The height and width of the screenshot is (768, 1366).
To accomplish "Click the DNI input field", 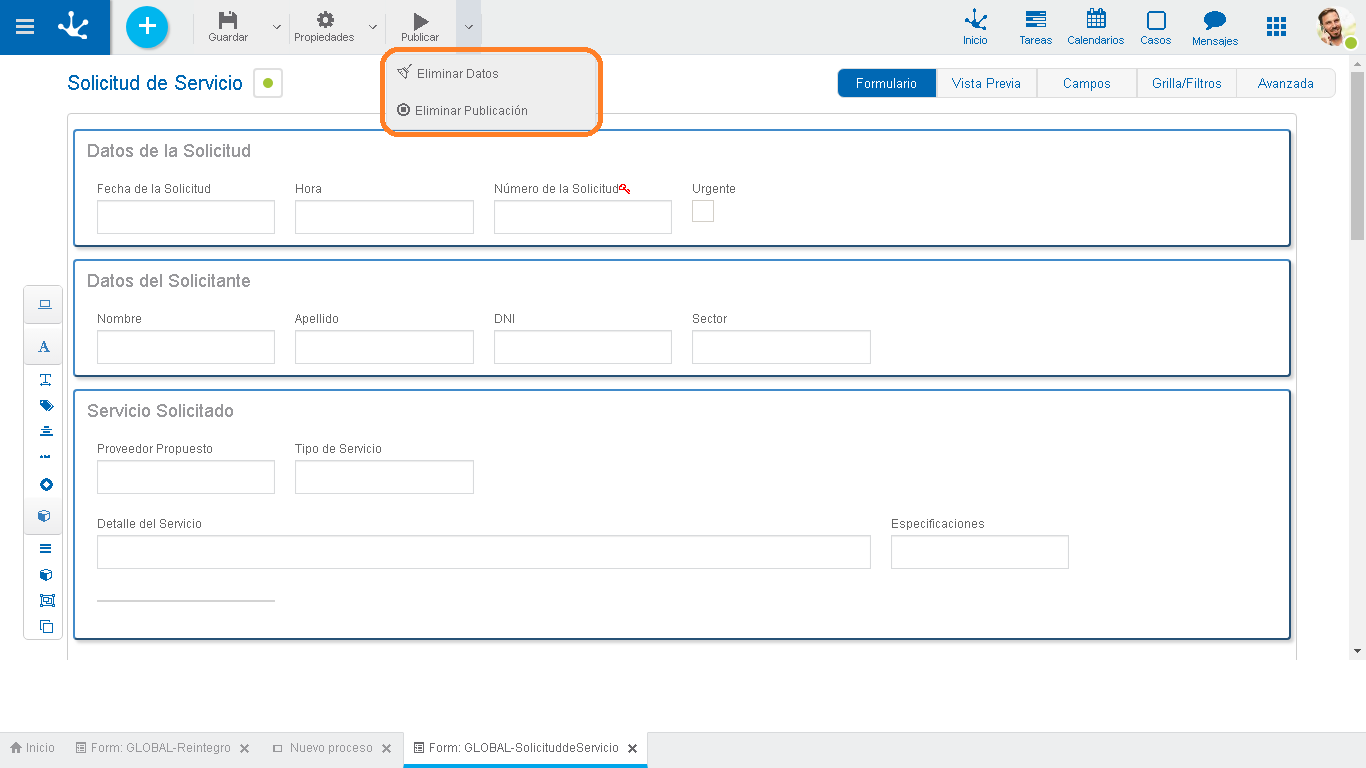I will [583, 347].
